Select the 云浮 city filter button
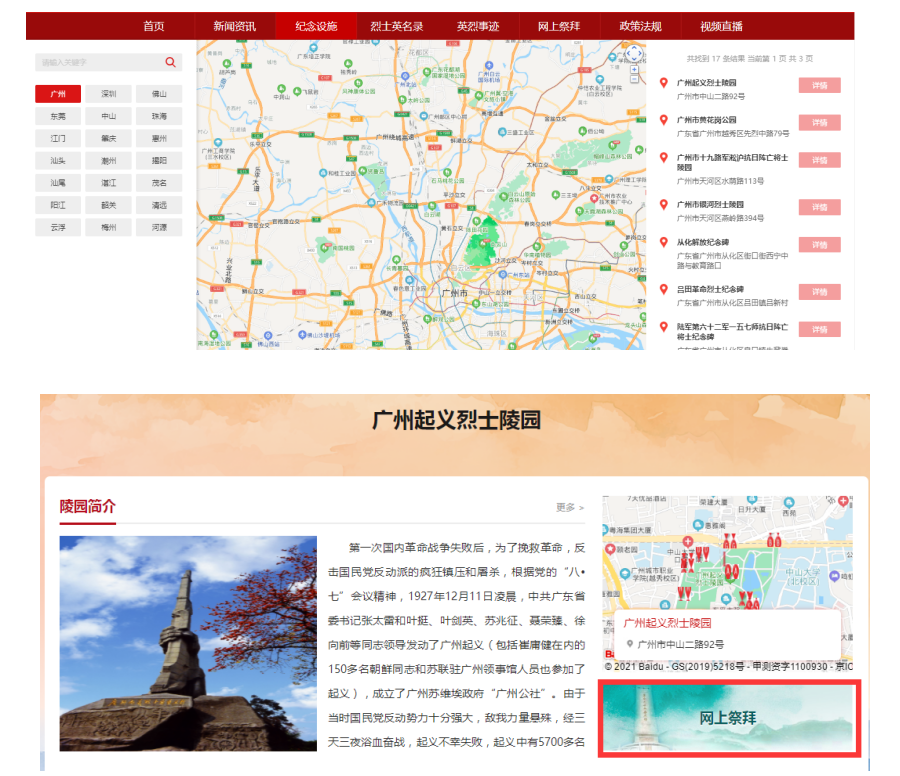900x776 pixels. click(58, 227)
